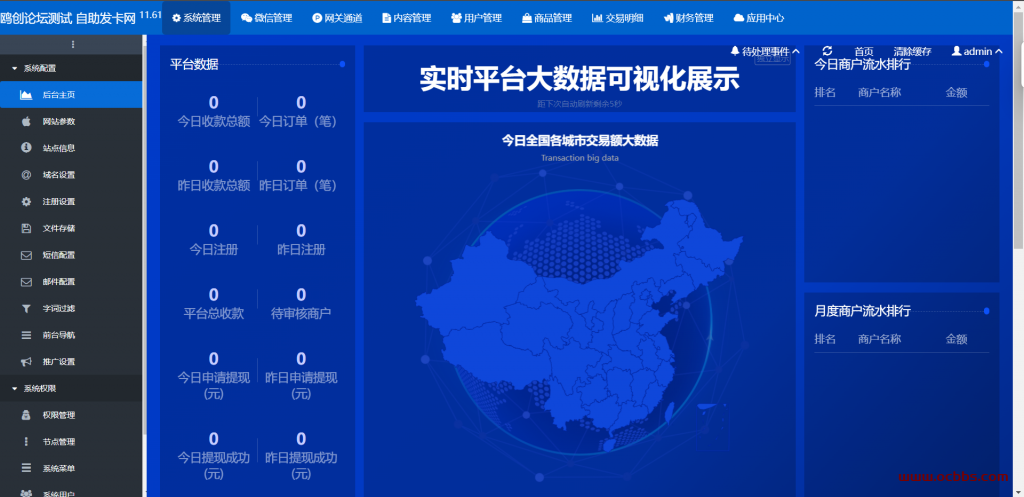This screenshot has width=1024, height=497.
Task: Click the info icon beside 站点信息
Action: 26,148
